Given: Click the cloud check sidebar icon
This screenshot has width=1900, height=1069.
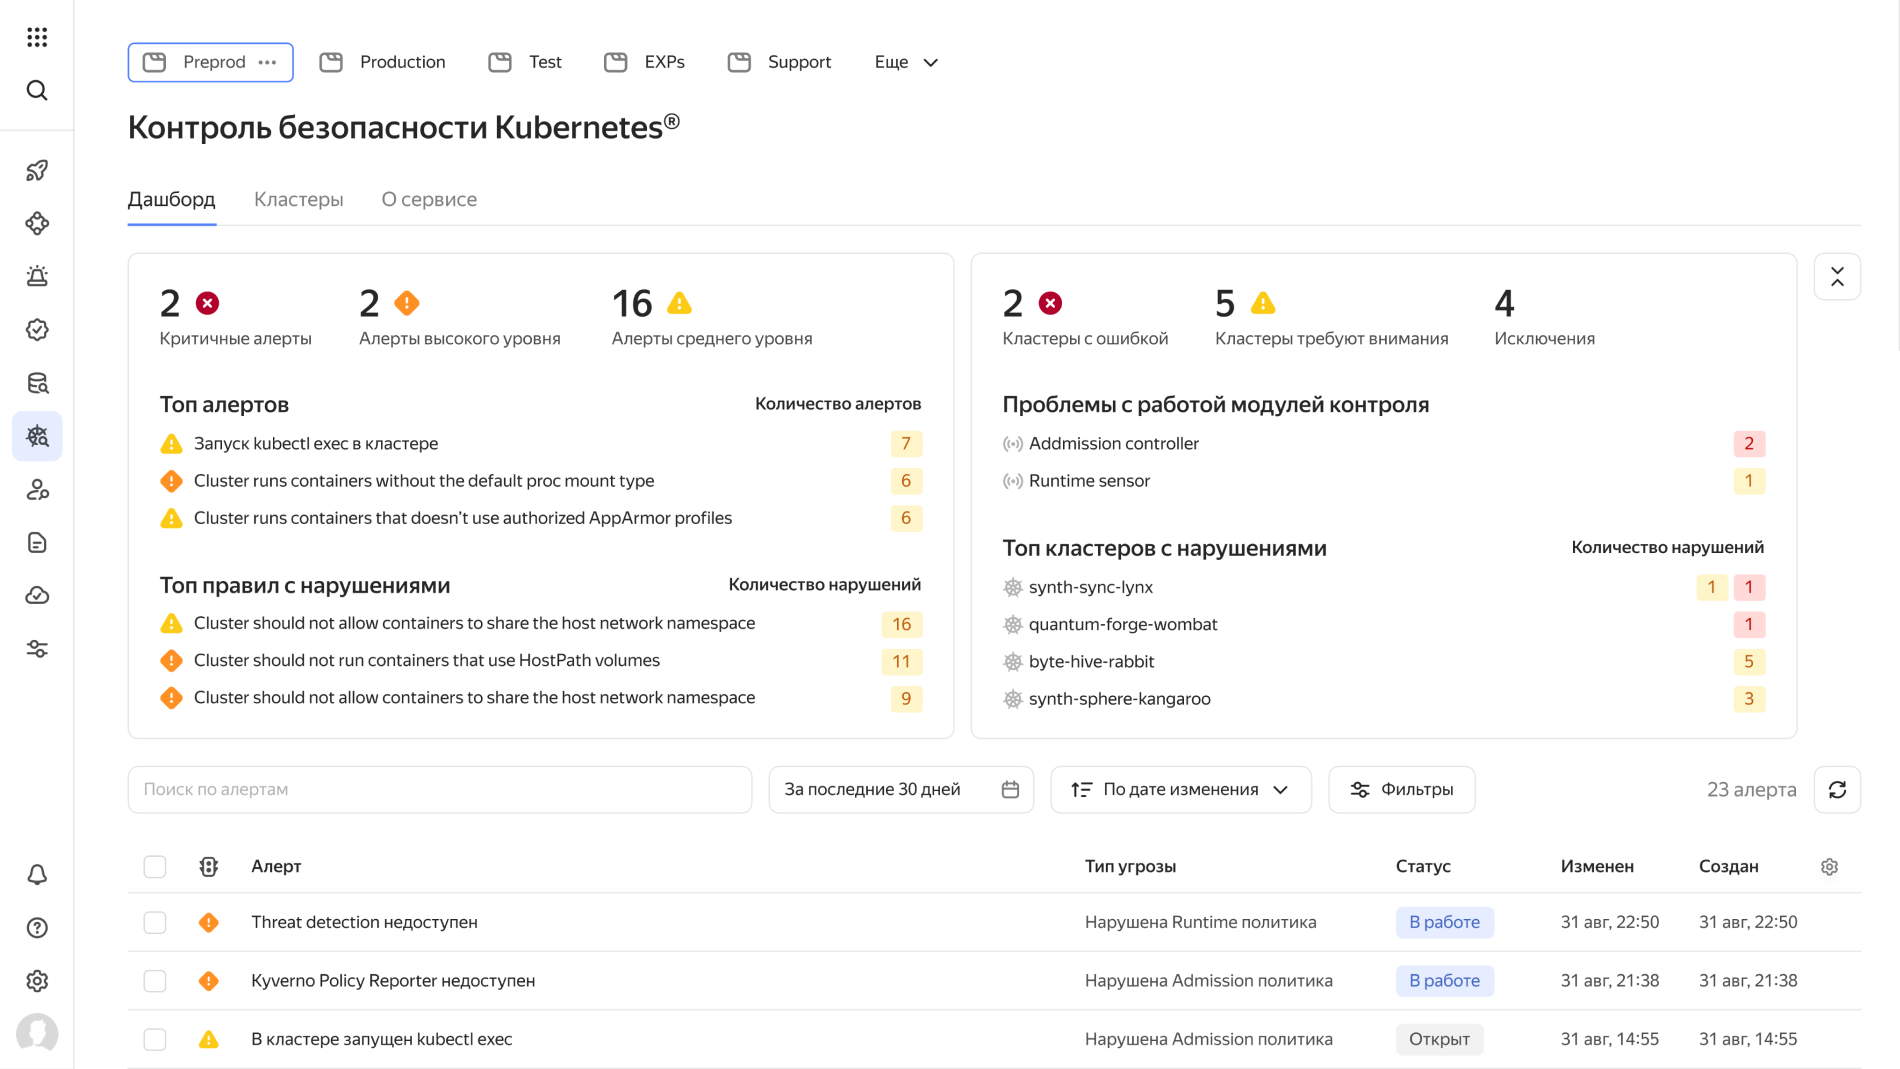Looking at the screenshot, I should point(37,595).
